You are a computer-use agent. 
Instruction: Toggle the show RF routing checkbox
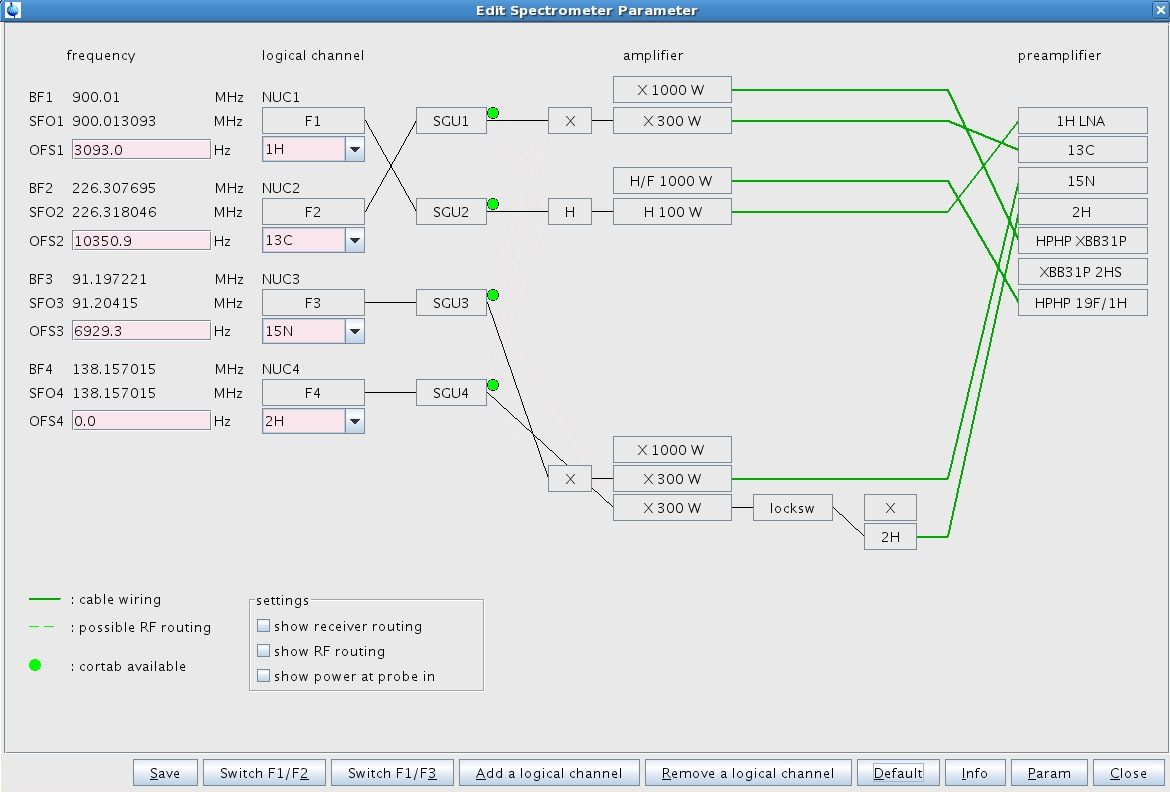pos(264,651)
